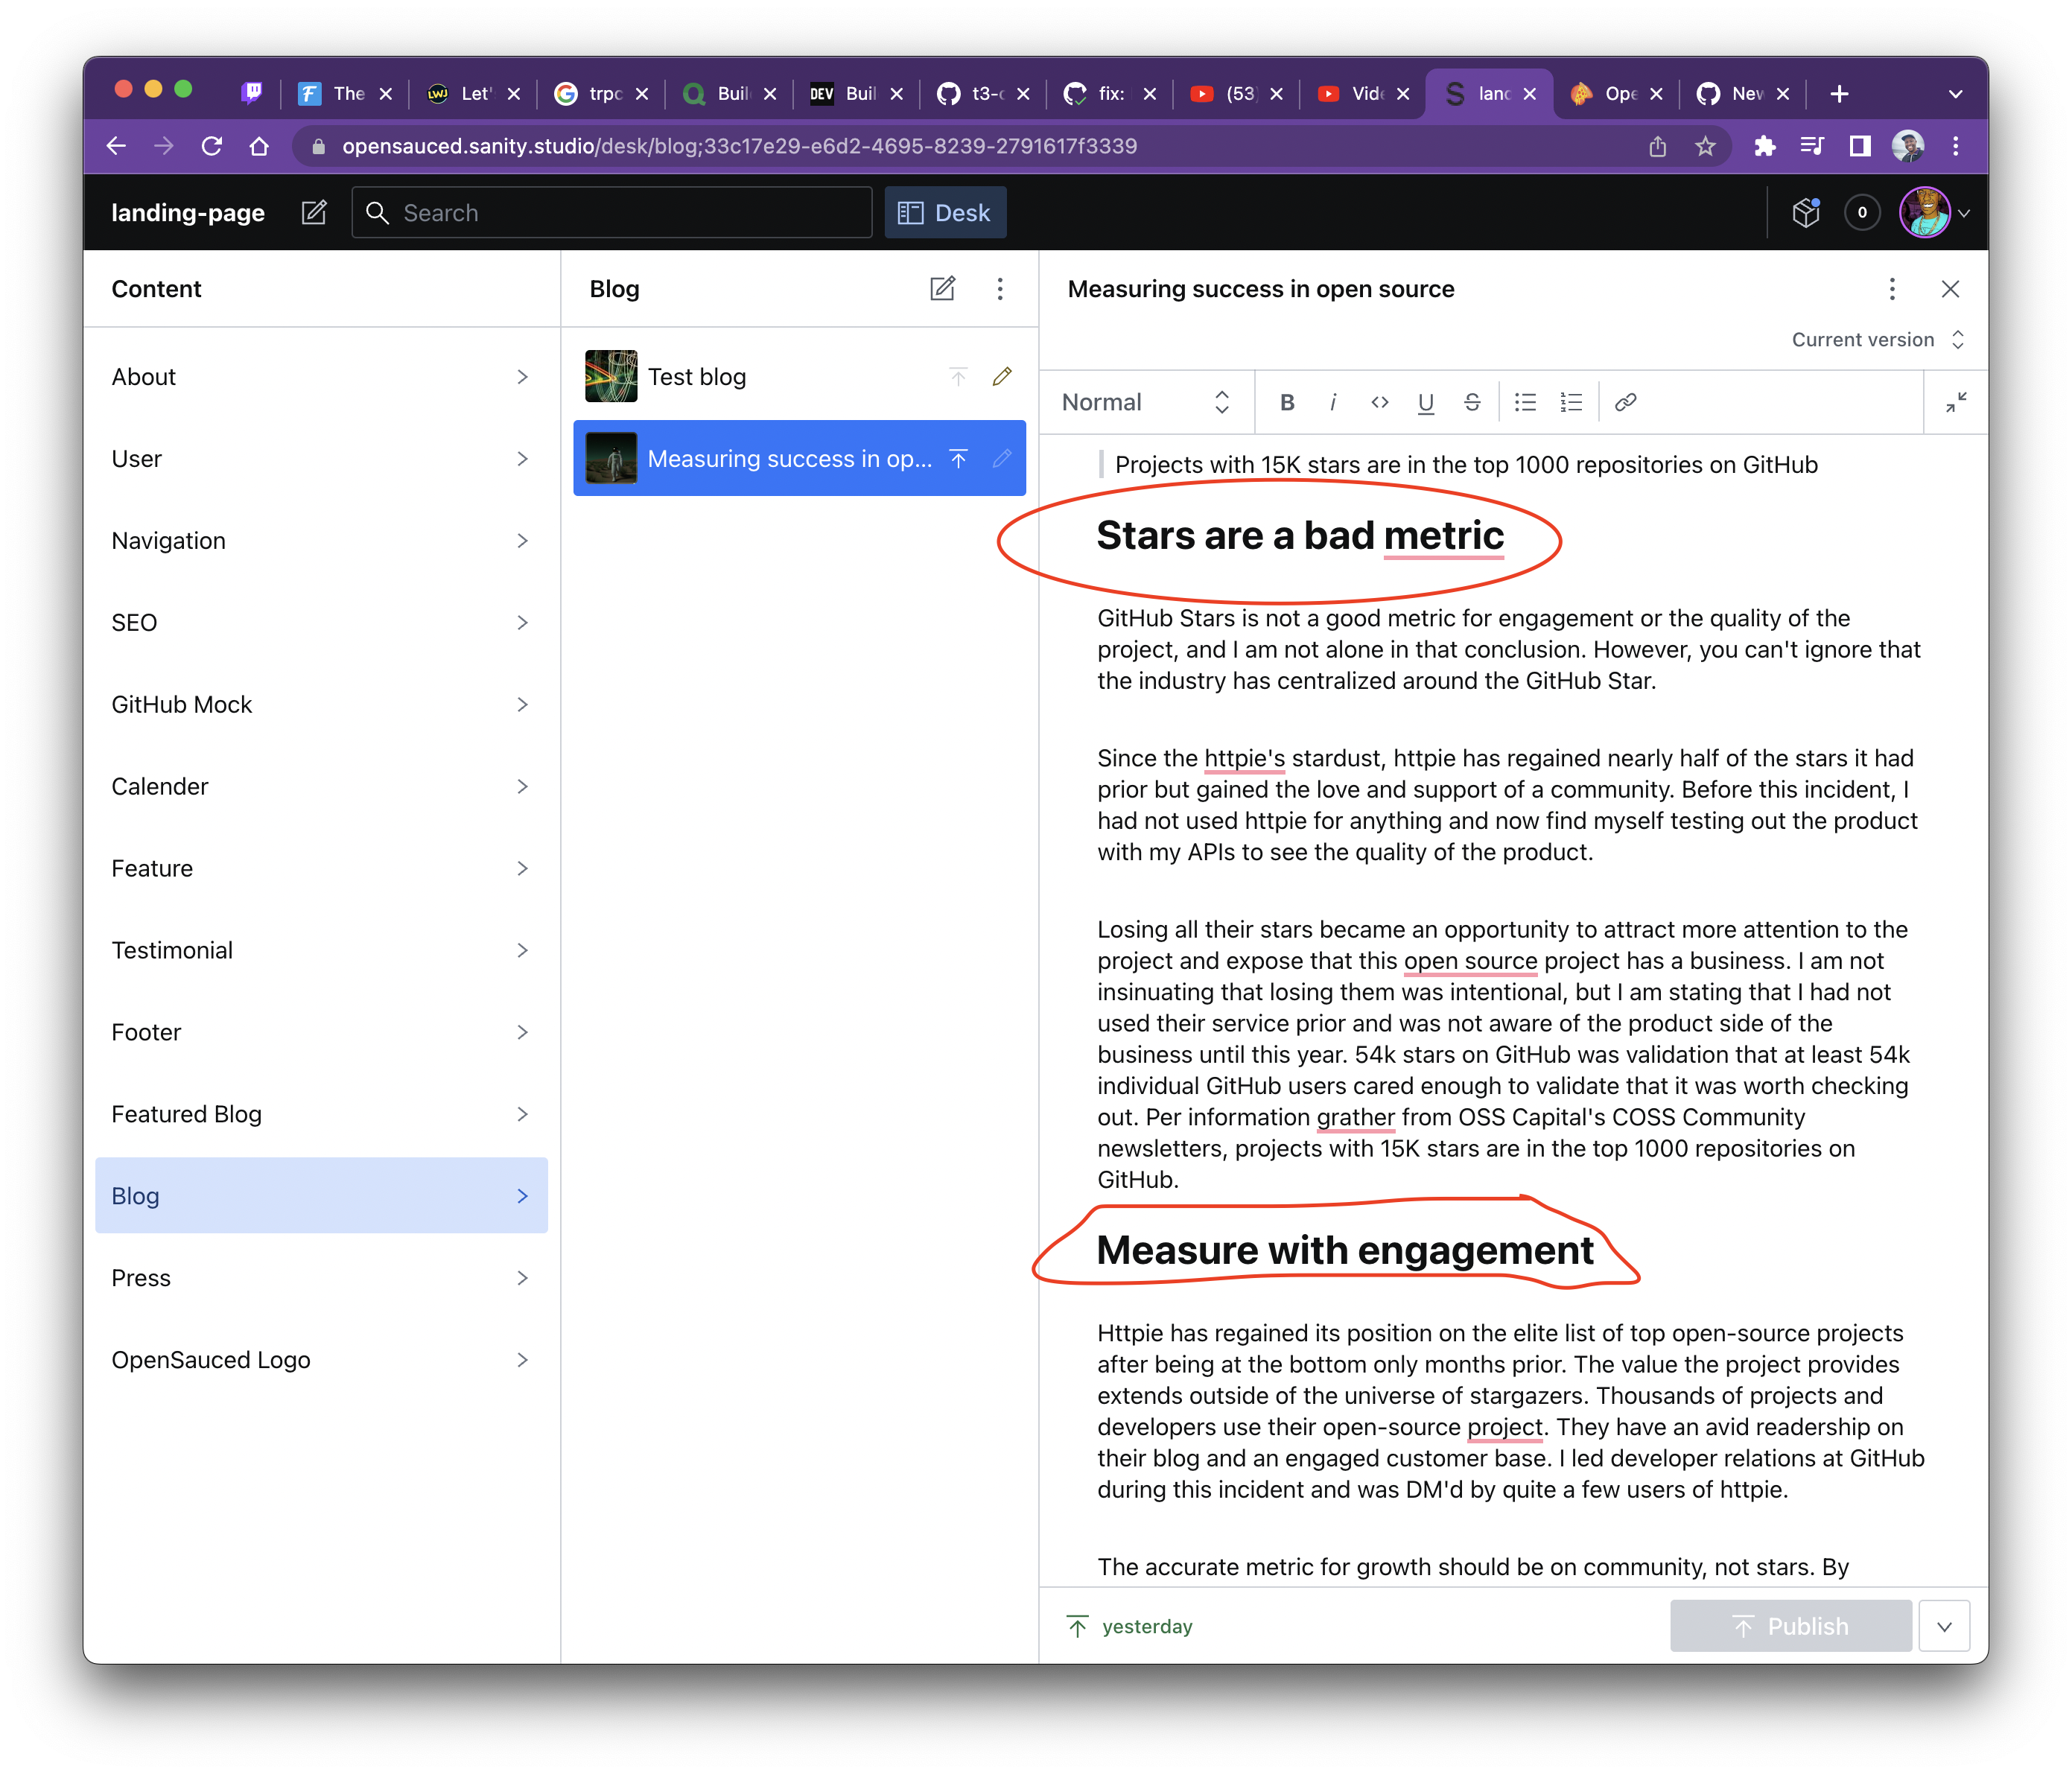Open the About content section
This screenshot has width=2072, height=1774.
pyautogui.click(x=321, y=377)
